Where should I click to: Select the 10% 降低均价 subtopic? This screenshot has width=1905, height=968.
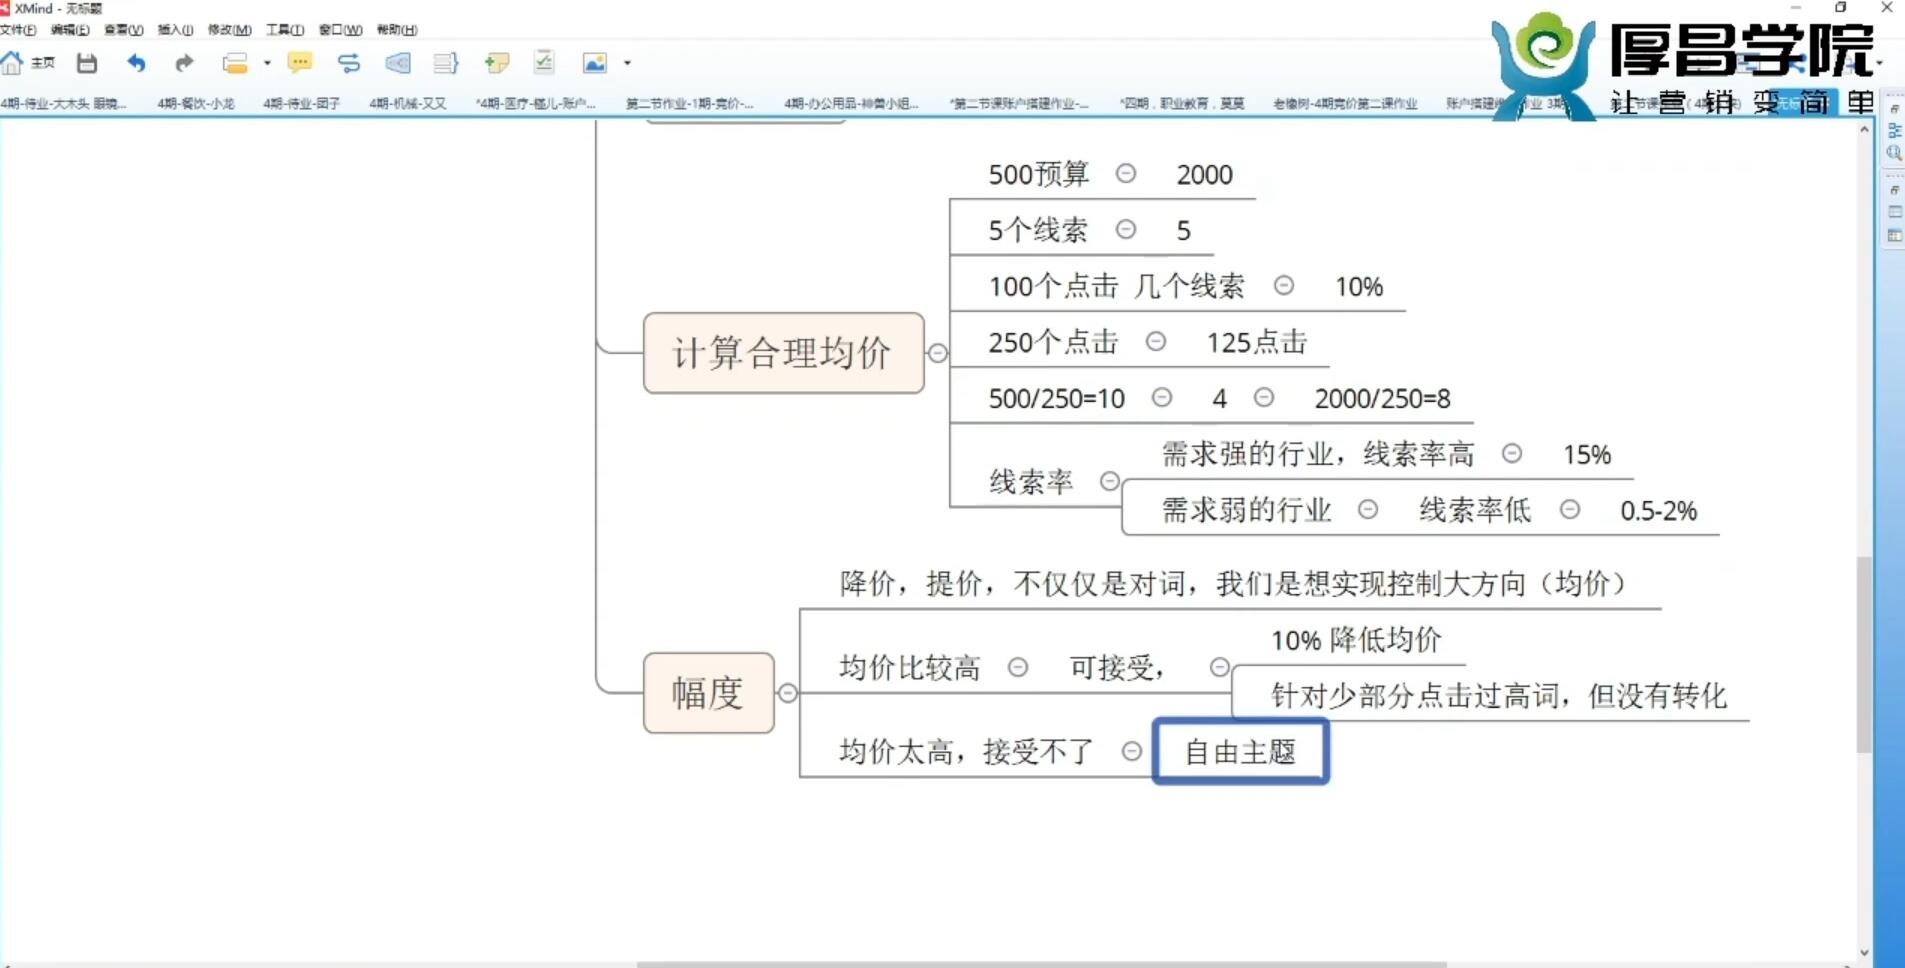(1356, 640)
